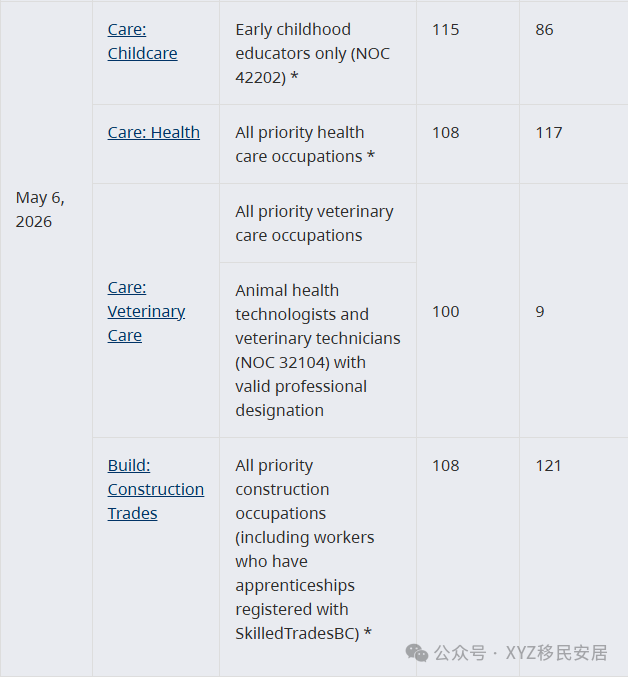628x678 pixels.
Task: Click the All priority construction occupations text
Action: (304, 549)
